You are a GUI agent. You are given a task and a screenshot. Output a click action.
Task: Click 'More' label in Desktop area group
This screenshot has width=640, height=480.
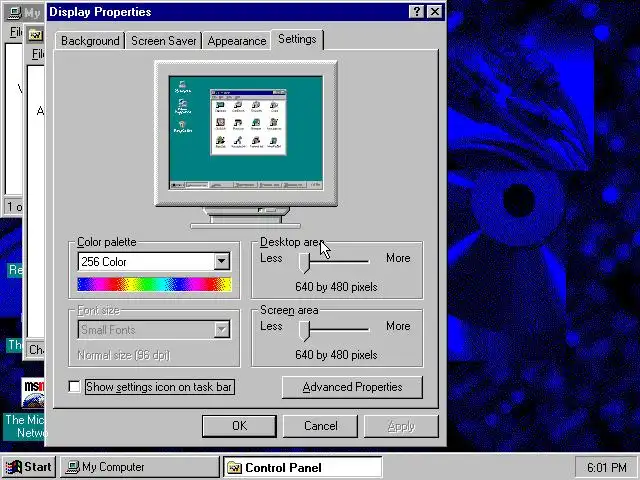point(398,258)
